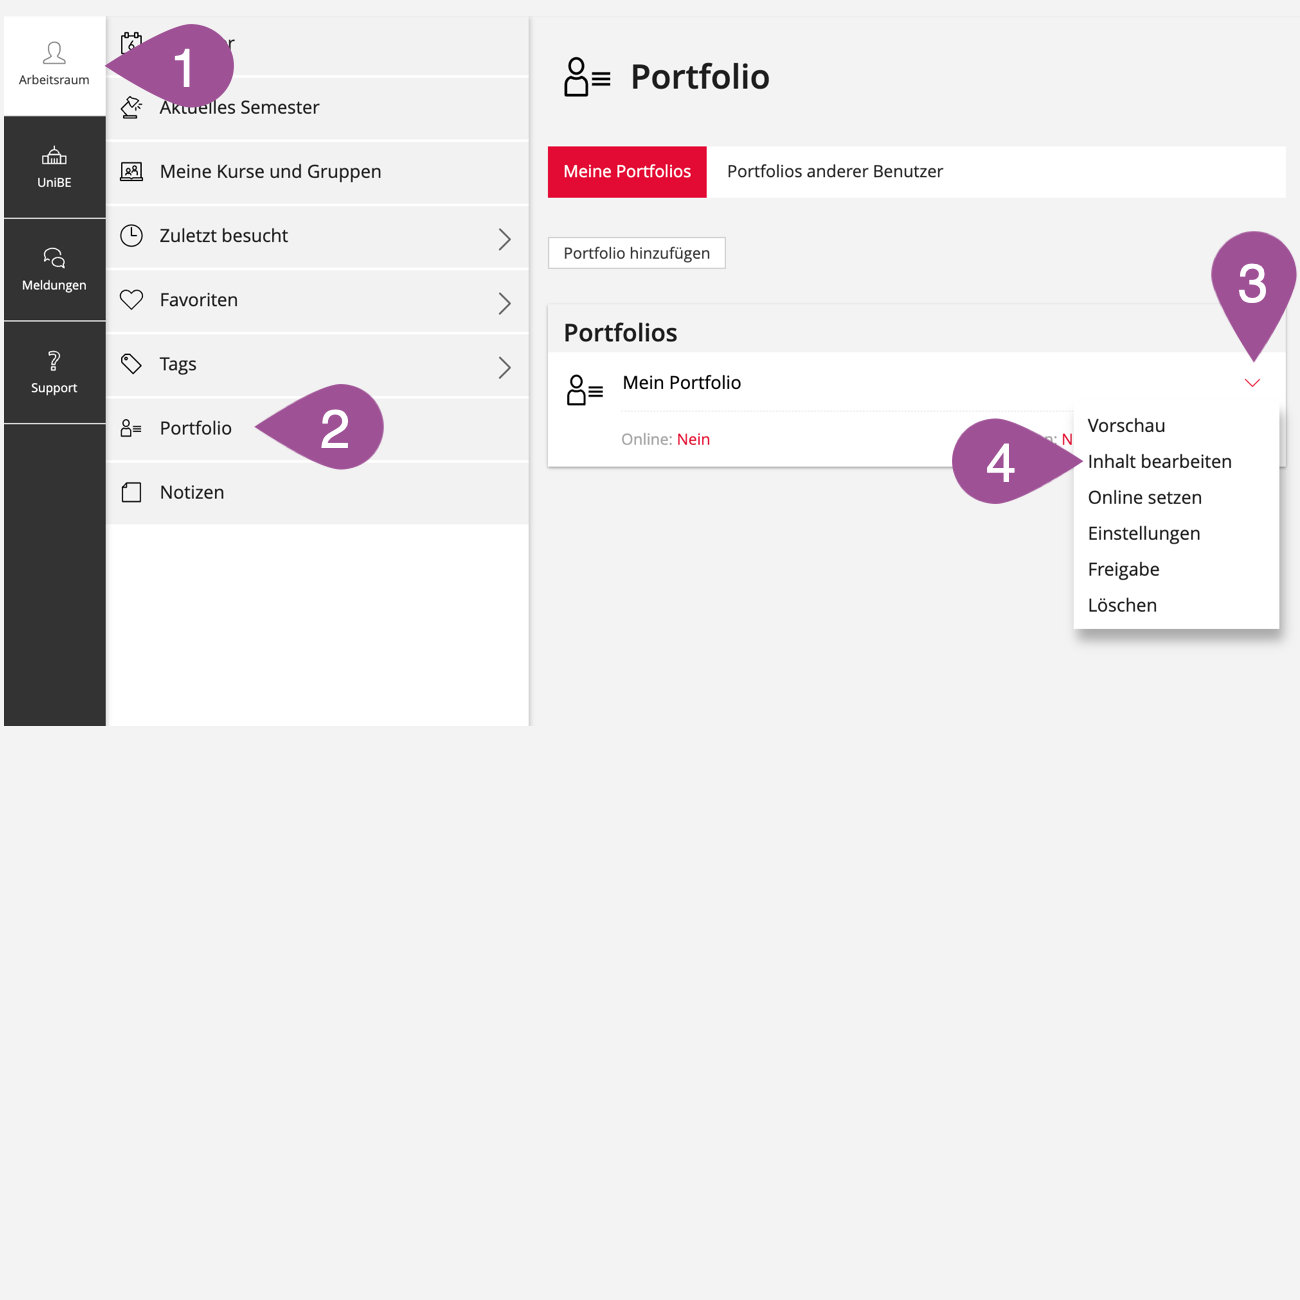This screenshot has width=1300, height=1300.
Task: Click the Meine Kurse und Gruppen icon
Action: point(131,172)
